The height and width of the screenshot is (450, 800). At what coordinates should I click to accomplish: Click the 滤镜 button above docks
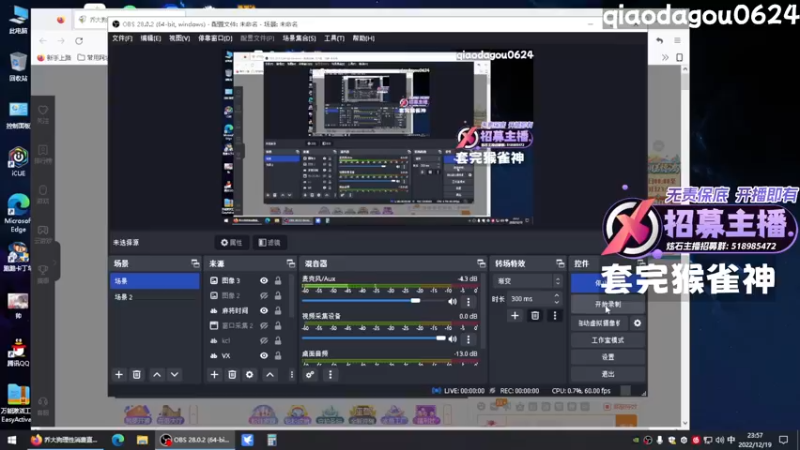click(269, 242)
